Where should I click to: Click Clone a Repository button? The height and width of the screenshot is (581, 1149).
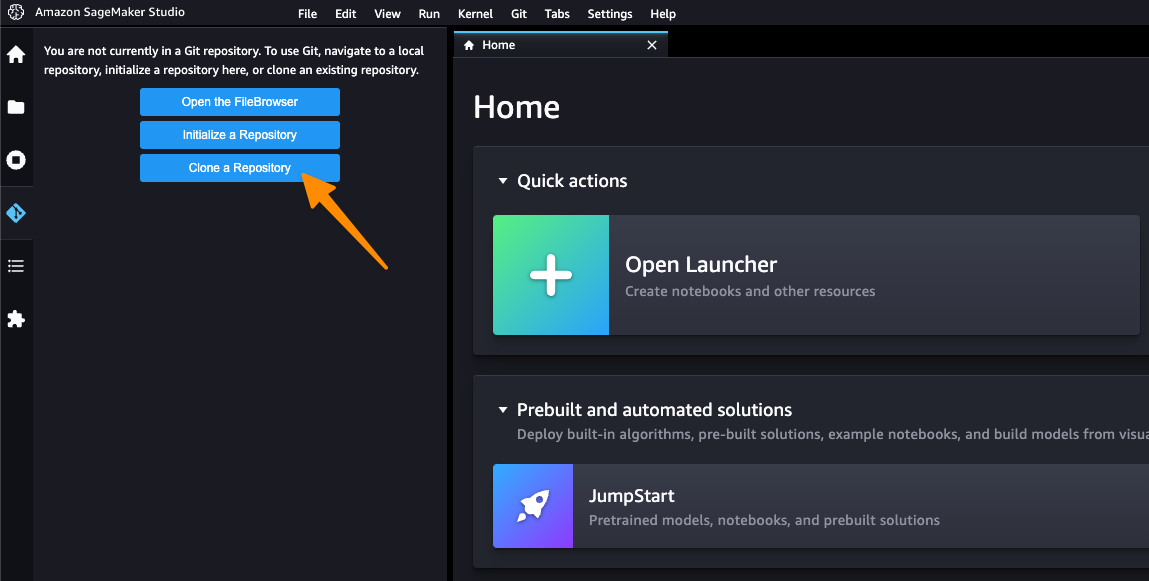coord(240,168)
